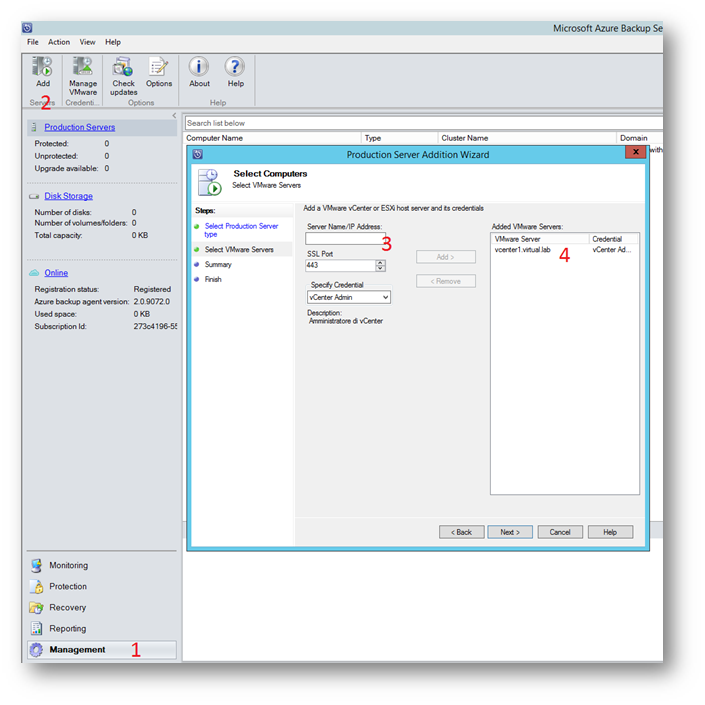Click the Cluster Name column header
Image resolution: width=705 pixels, height=705 pixels.
[x=527, y=138]
